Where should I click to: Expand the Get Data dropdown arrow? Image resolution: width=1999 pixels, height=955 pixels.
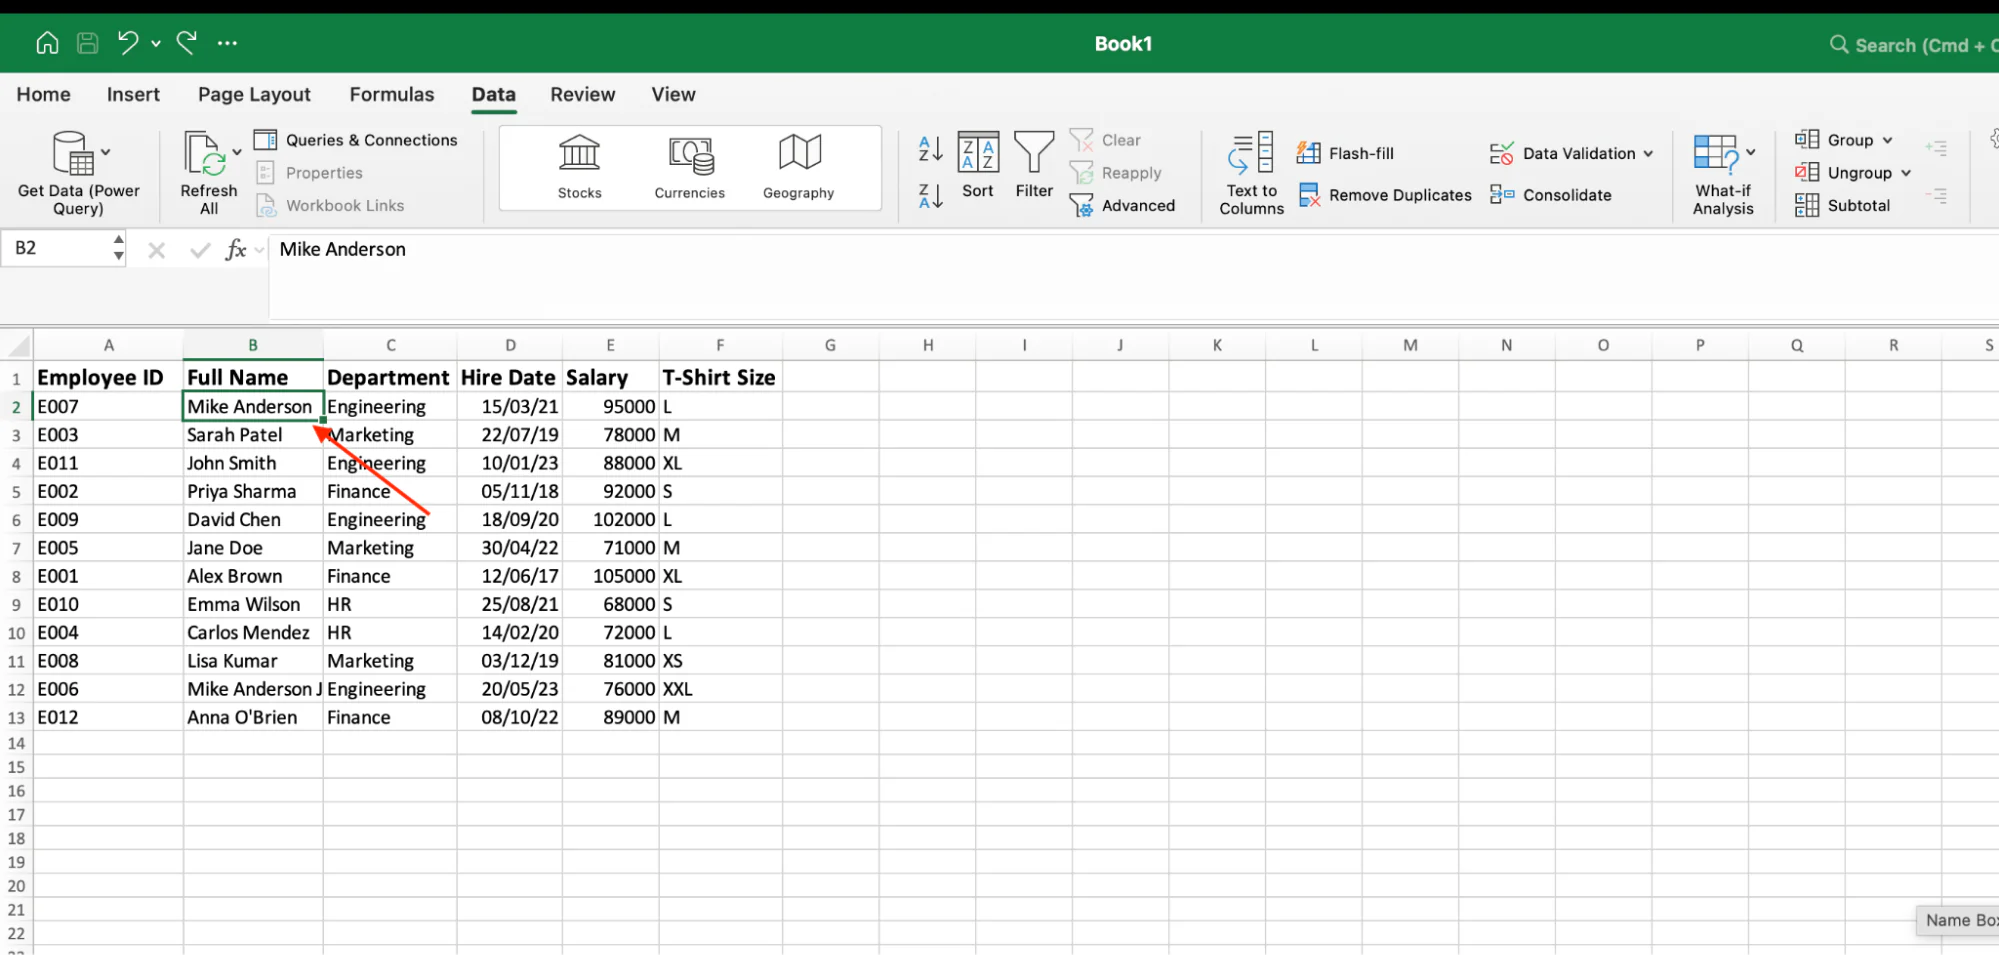coord(106,153)
